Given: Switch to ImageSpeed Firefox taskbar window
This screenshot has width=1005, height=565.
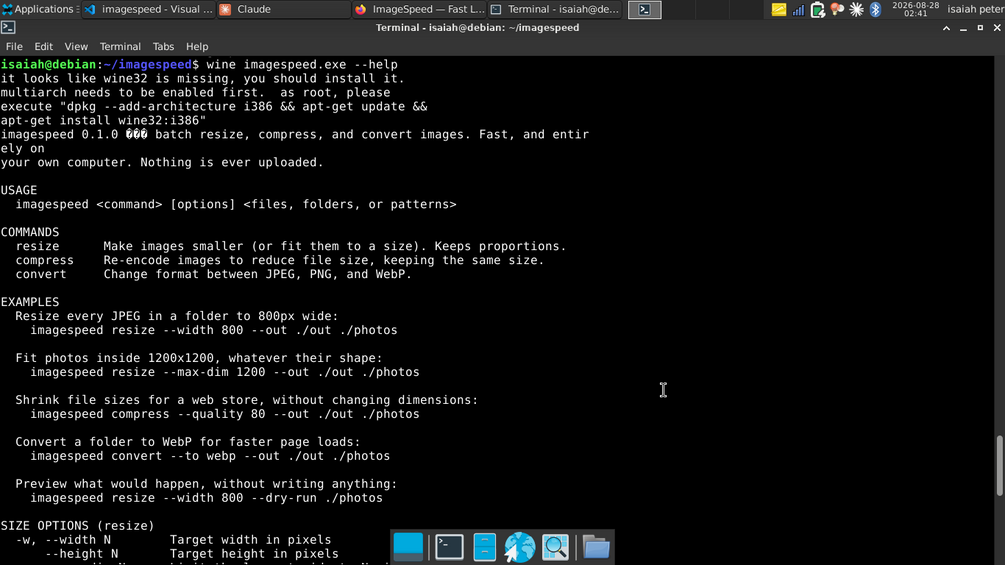Looking at the screenshot, I should click(419, 9).
